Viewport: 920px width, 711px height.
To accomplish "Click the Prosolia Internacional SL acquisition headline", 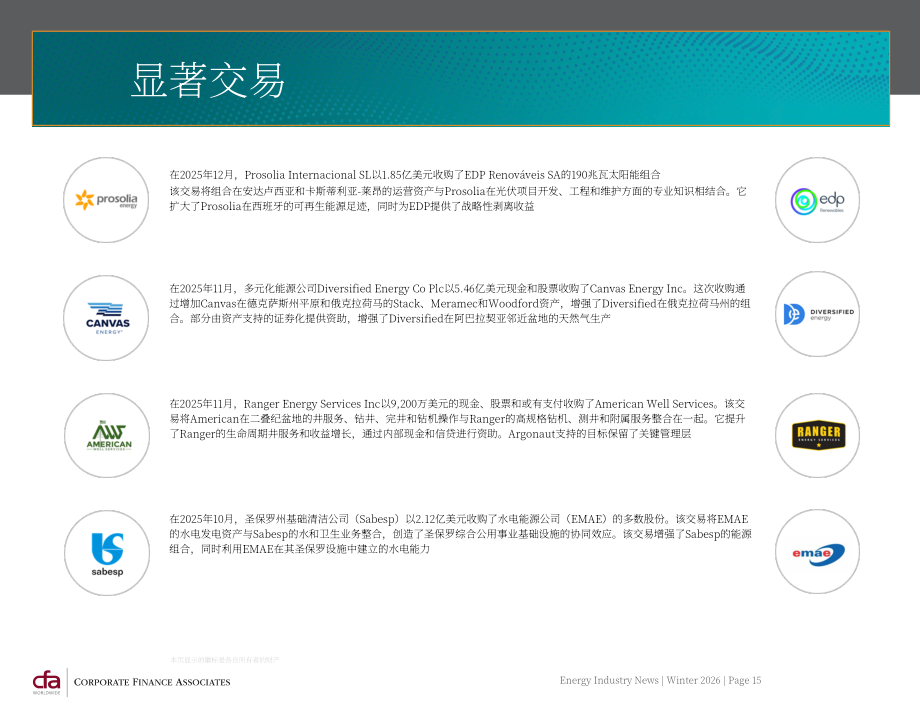I will tap(415, 175).
